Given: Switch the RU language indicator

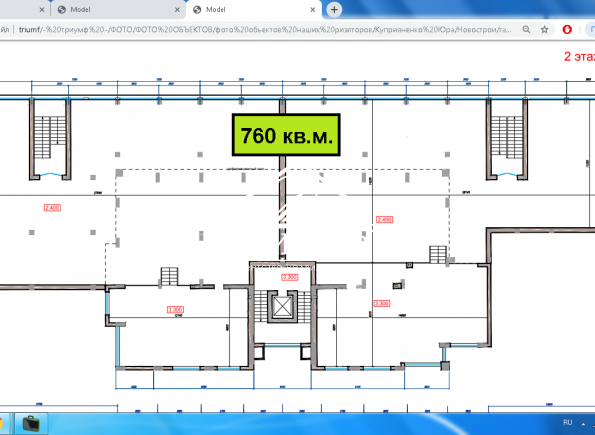Looking at the screenshot, I should (567, 422).
